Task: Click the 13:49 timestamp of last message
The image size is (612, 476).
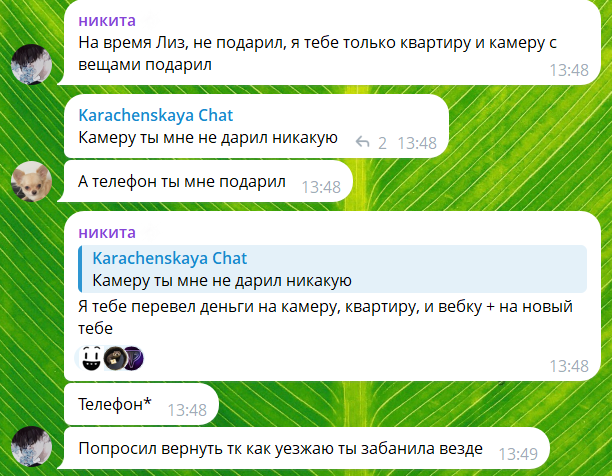Action: pos(518,454)
